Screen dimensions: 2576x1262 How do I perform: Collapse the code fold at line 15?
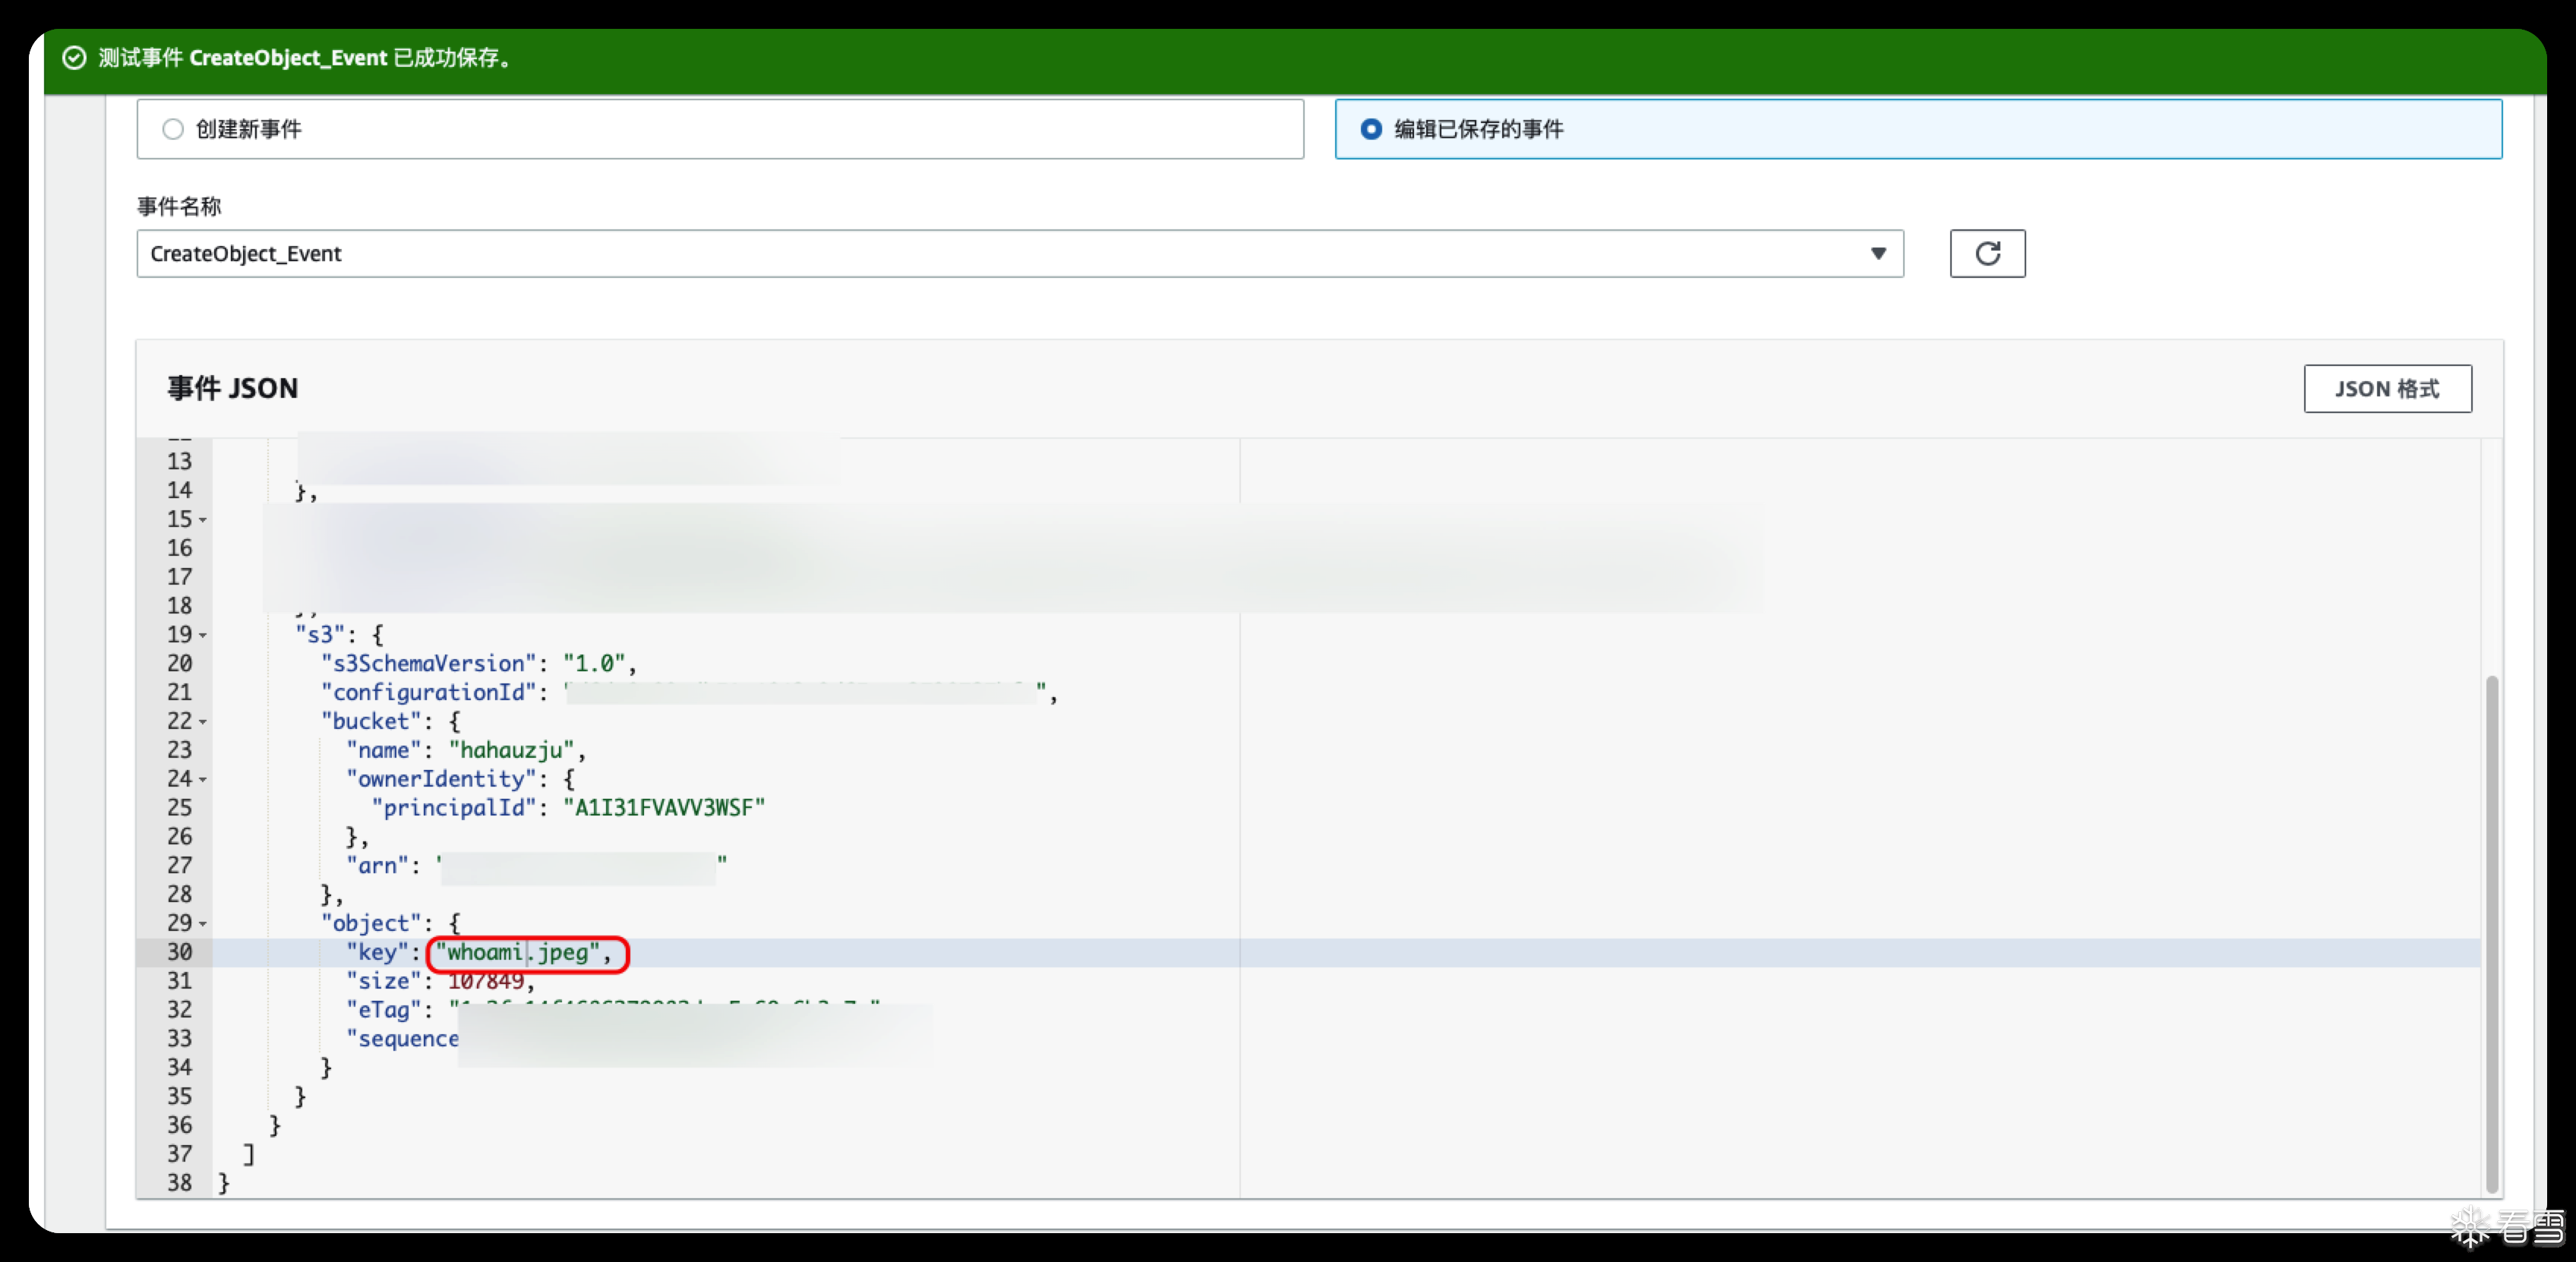[x=203, y=520]
